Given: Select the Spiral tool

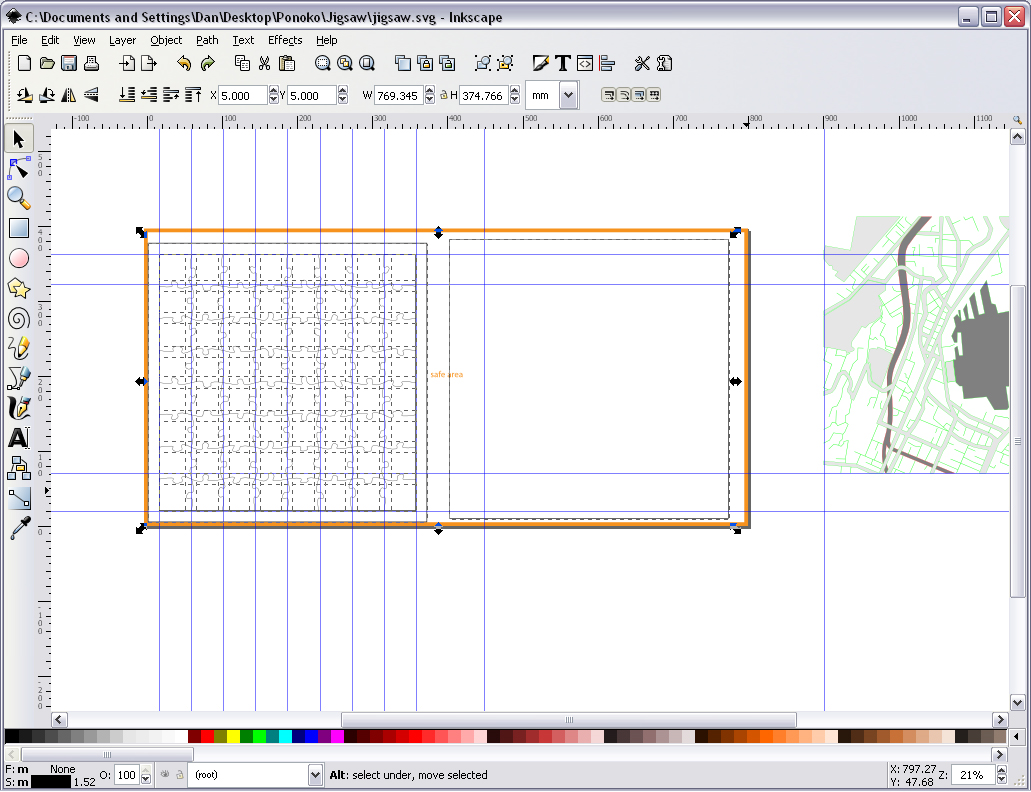Looking at the screenshot, I should pyautogui.click(x=18, y=318).
